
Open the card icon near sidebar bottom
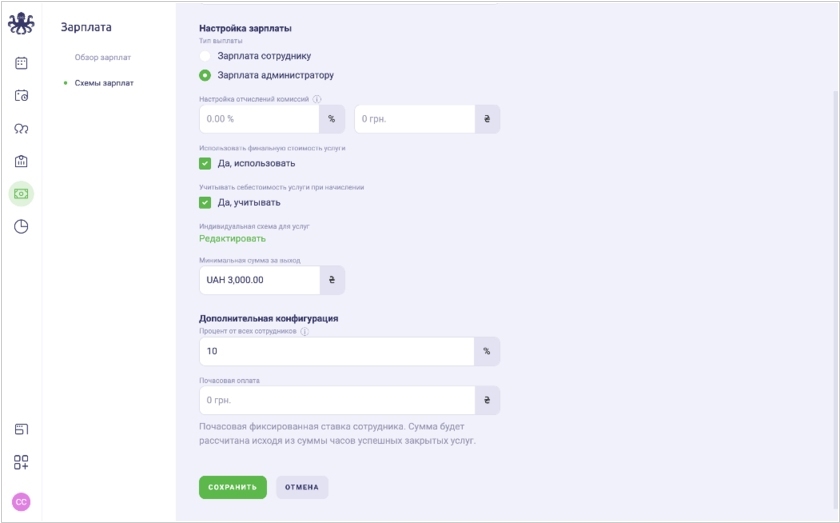21,429
